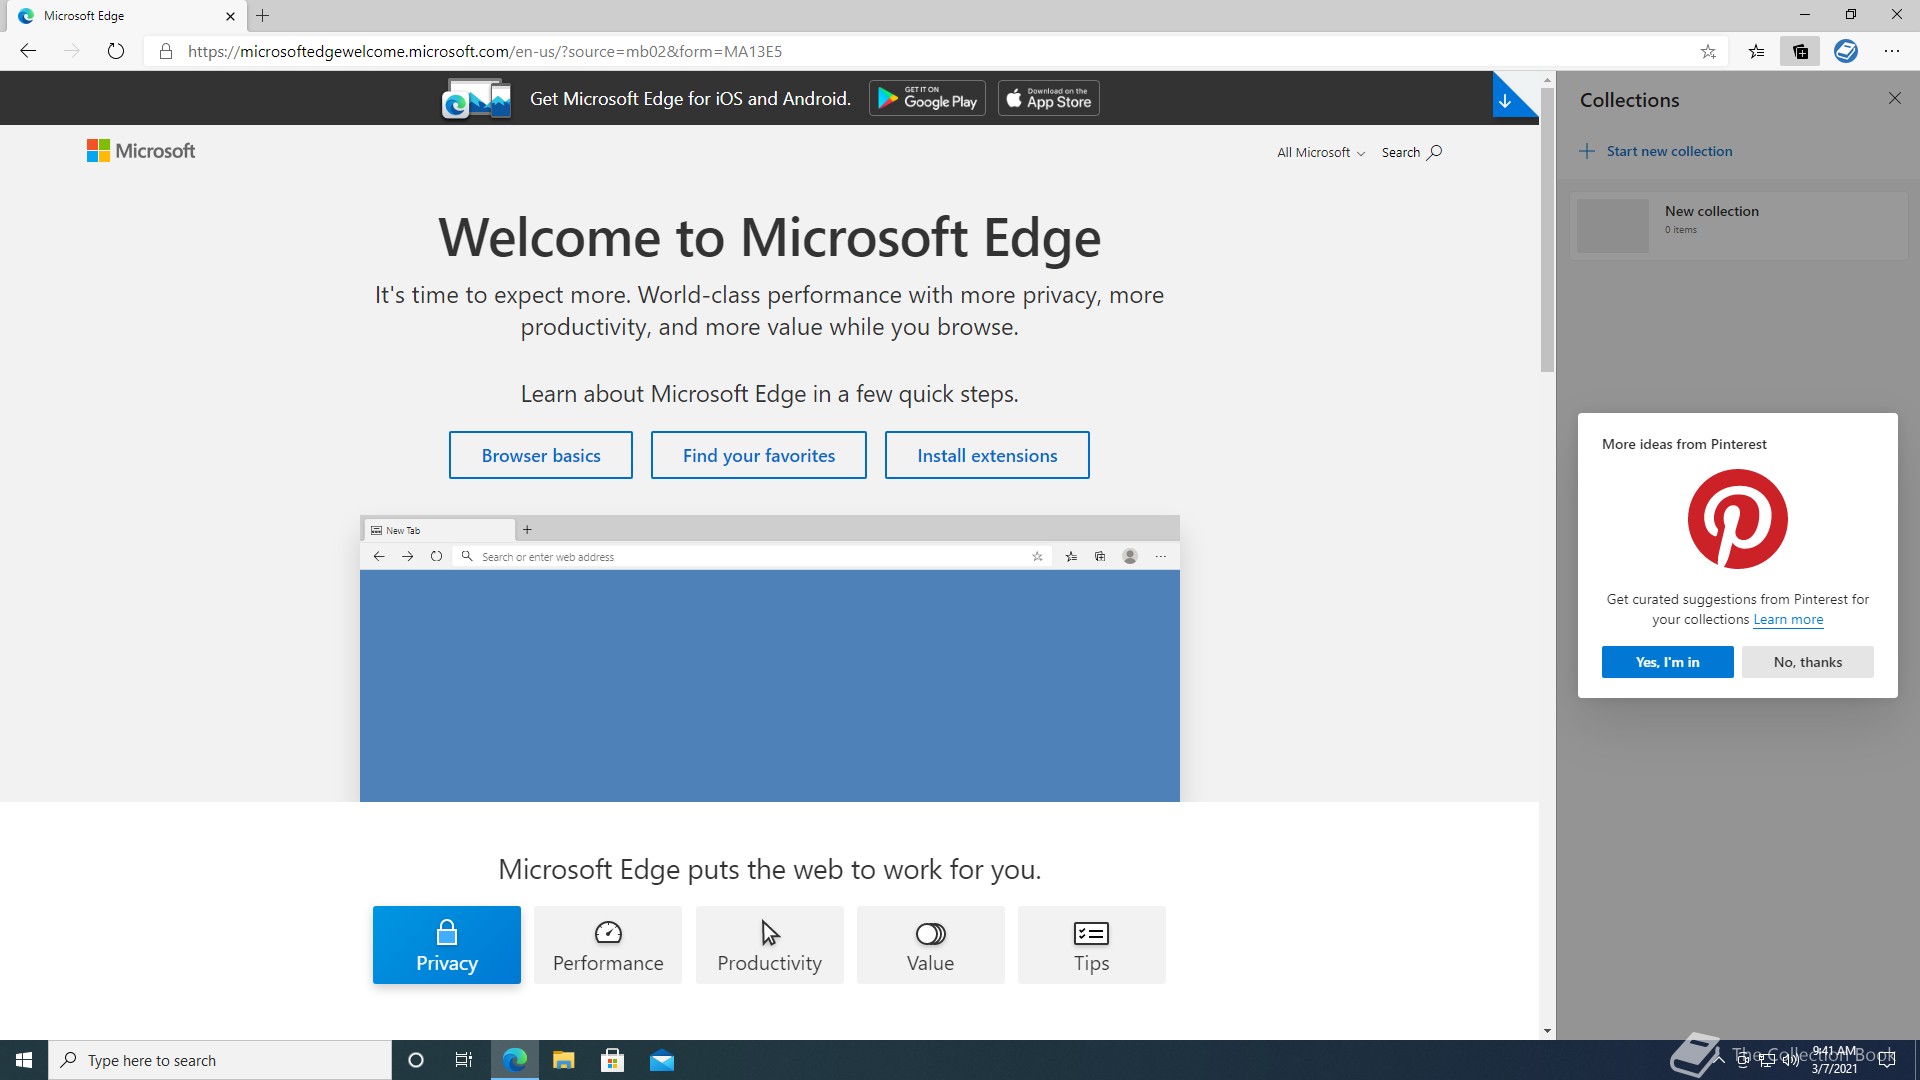This screenshot has height=1080, width=1920.
Task: Reload the page with refresh icon
Action: (116, 51)
